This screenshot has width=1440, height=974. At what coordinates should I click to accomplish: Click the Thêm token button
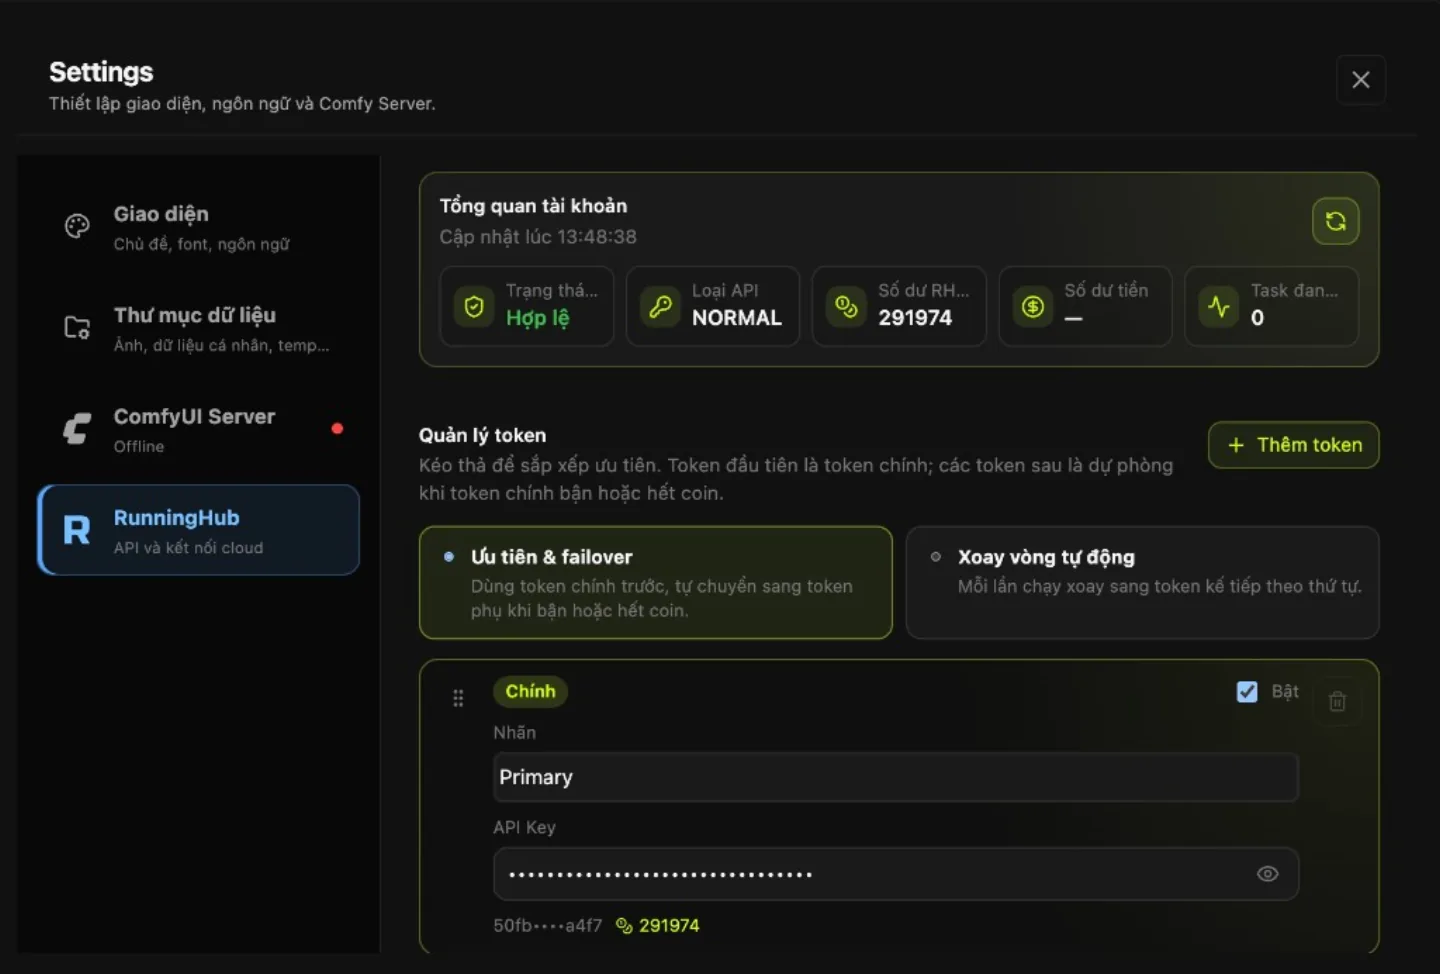tap(1293, 445)
